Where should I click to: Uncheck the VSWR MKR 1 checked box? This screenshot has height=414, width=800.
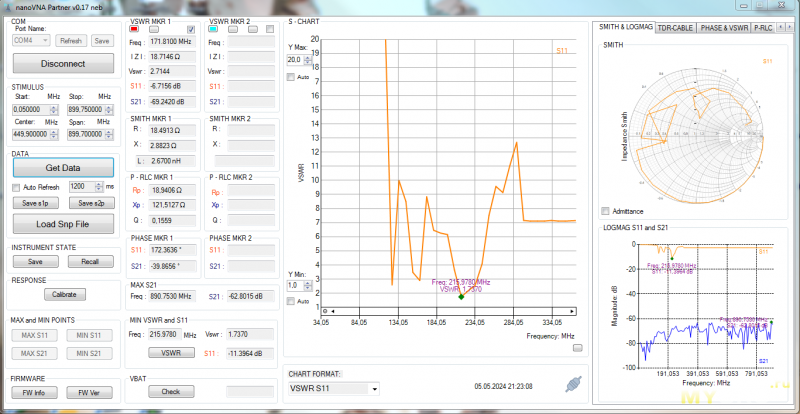[191, 30]
